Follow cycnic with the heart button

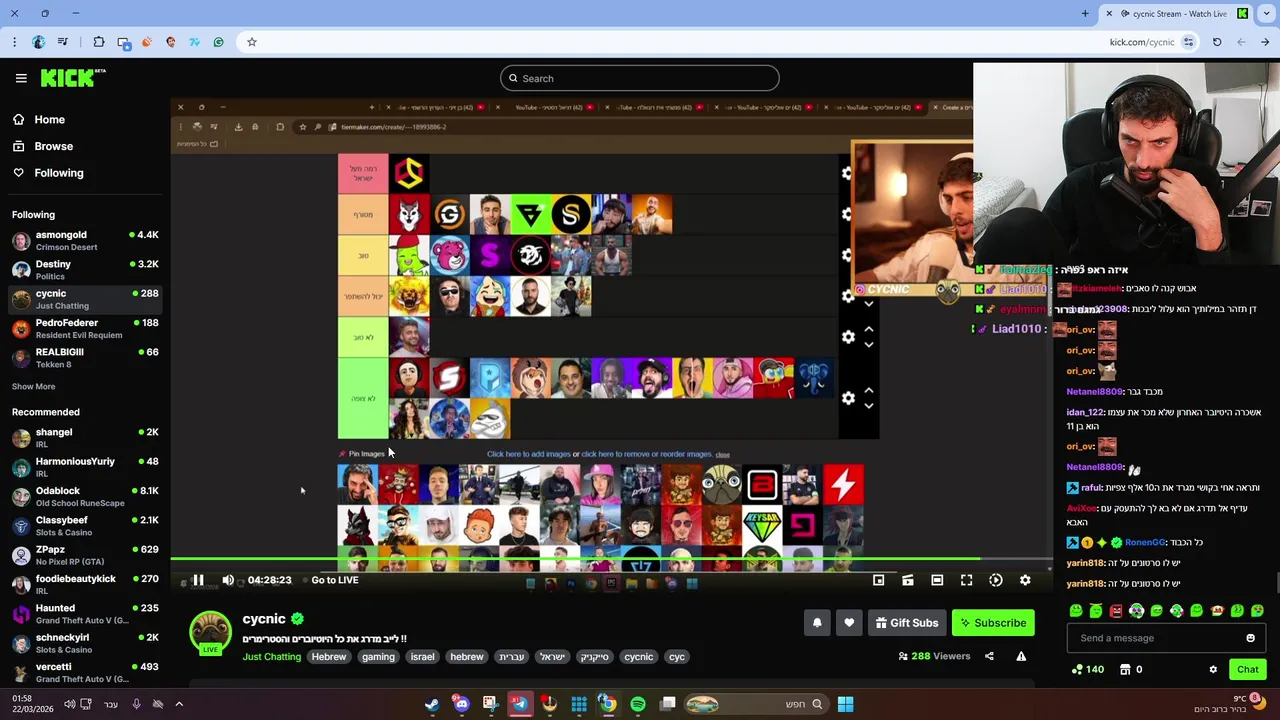point(849,623)
